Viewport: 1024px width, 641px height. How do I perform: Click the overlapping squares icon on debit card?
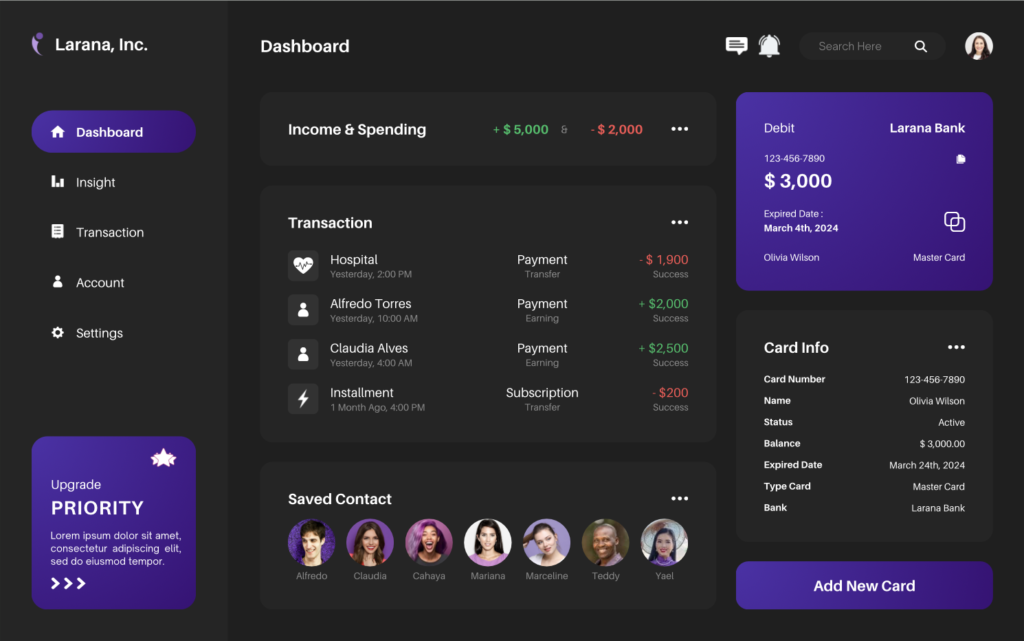pyautogui.click(x=954, y=222)
